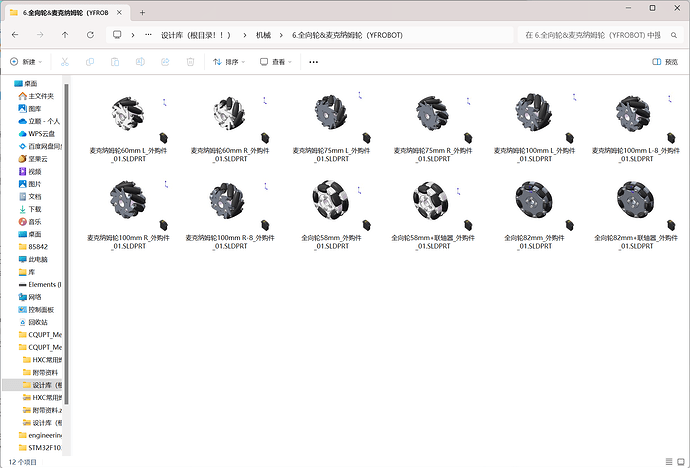Select file 麦克纳姆轮100mm L_外购件_01.SLDPRT
The width and height of the screenshot is (690, 468).
tap(534, 128)
